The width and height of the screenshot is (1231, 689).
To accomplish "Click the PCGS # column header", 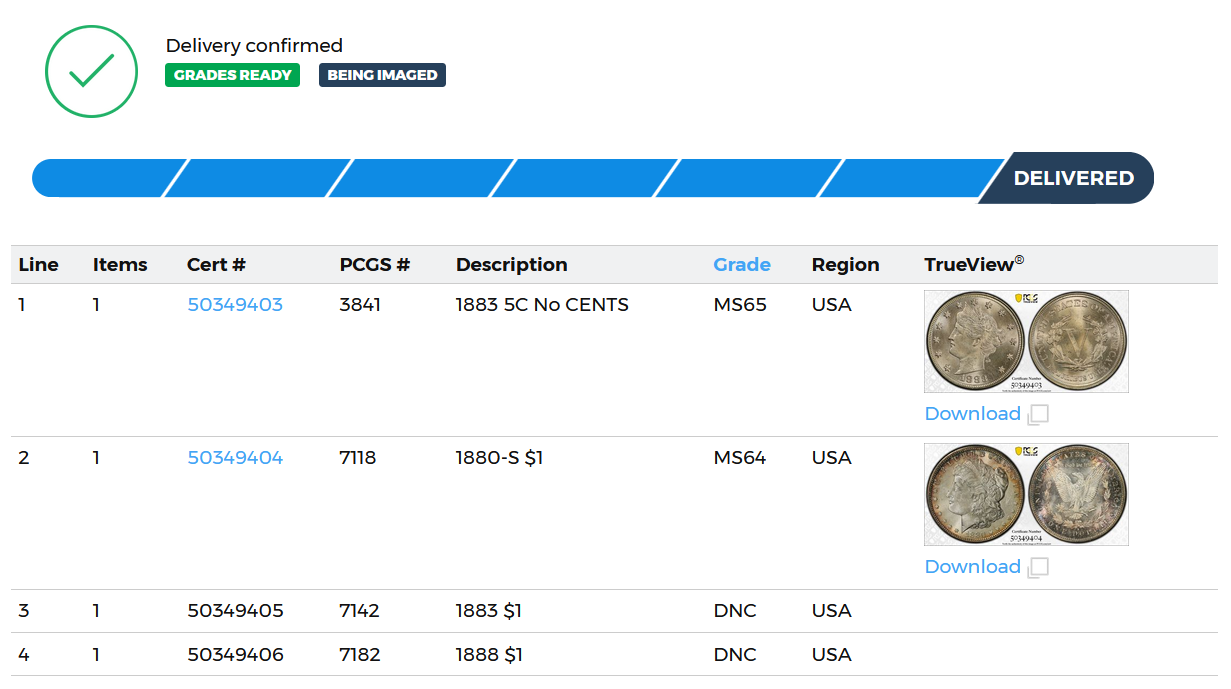I will point(375,265).
